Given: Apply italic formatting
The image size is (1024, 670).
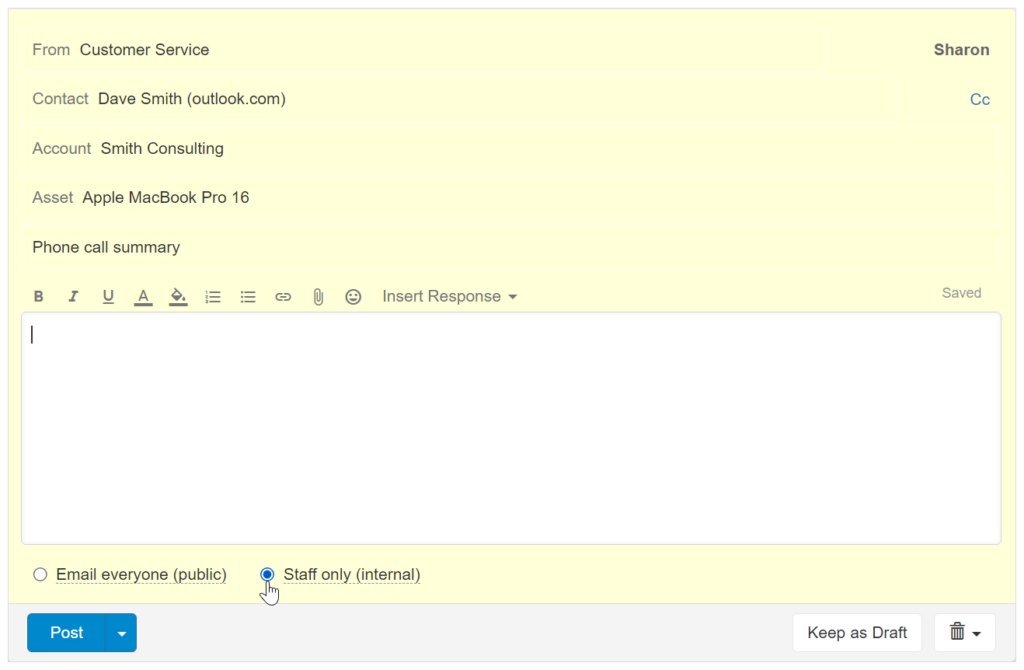Looking at the screenshot, I should (73, 296).
